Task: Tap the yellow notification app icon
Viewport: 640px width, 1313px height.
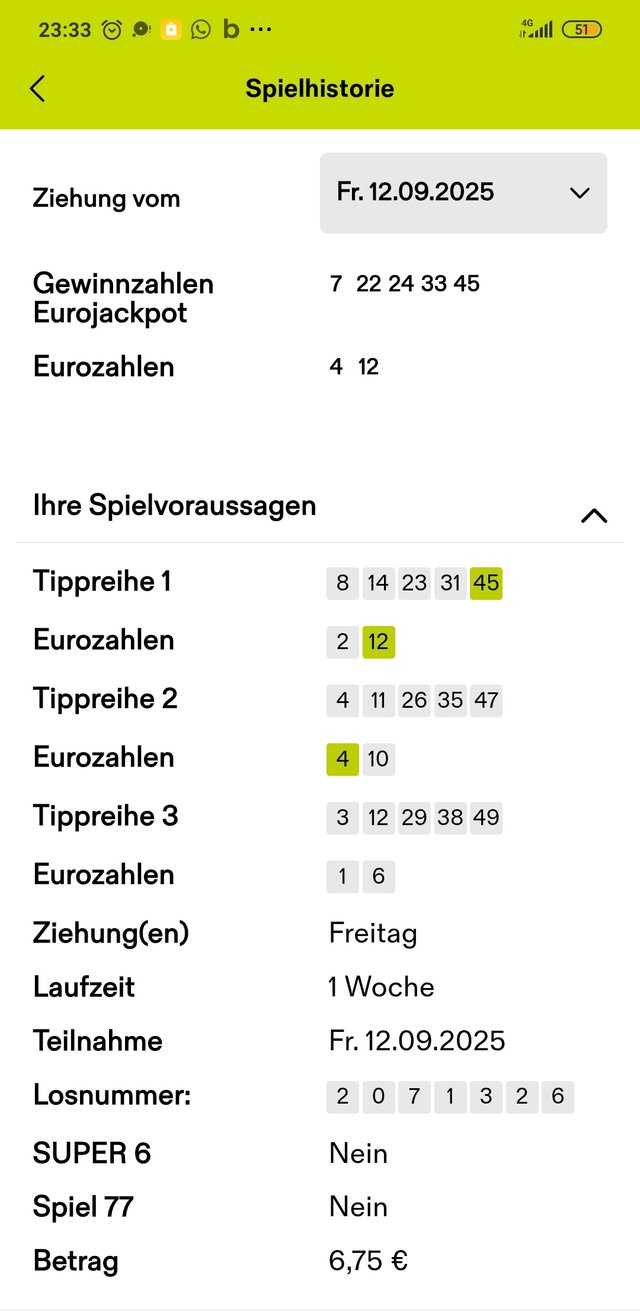Action: (171, 29)
